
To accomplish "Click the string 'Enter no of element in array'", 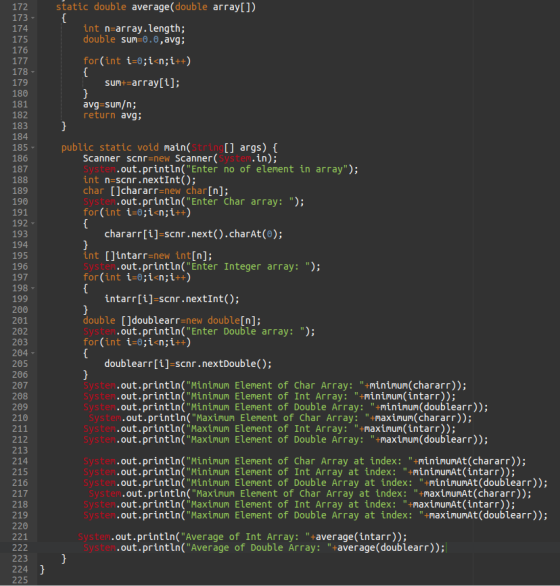I will 267,169.
